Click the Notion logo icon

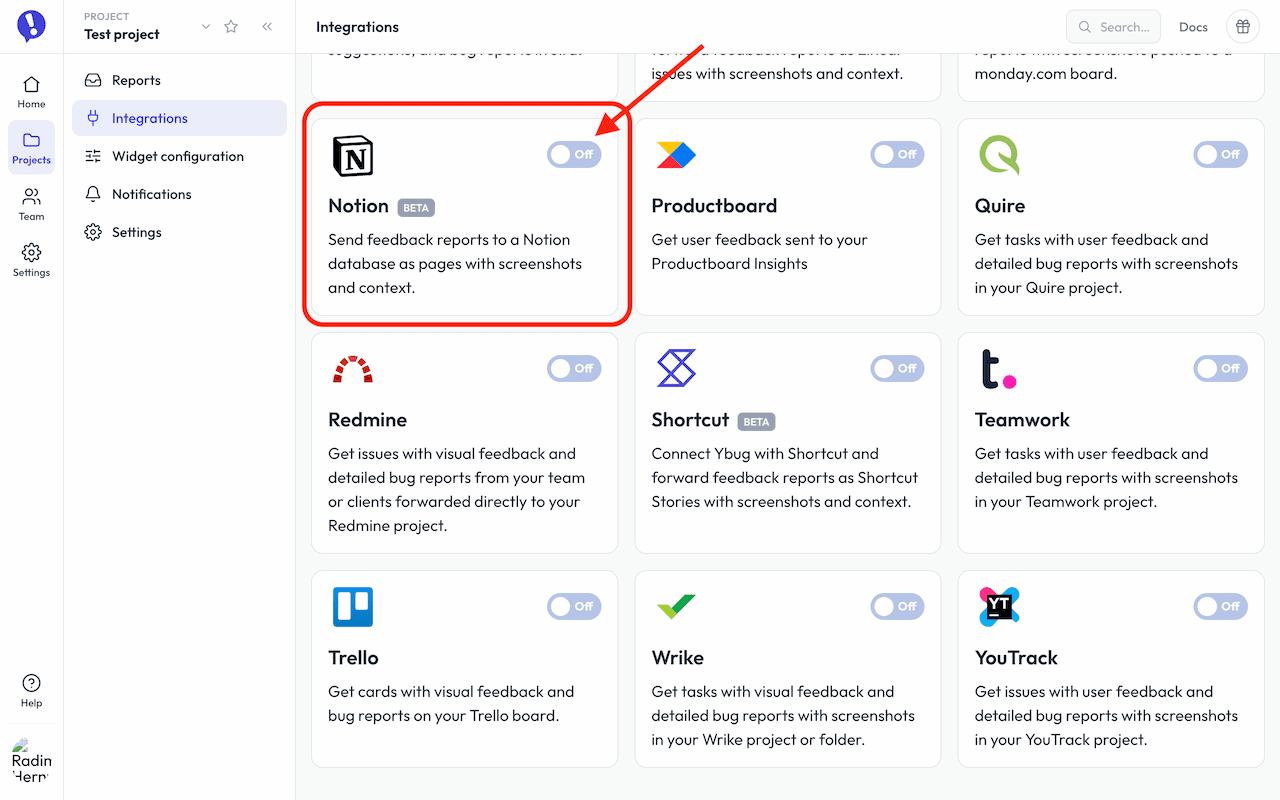(x=352, y=156)
